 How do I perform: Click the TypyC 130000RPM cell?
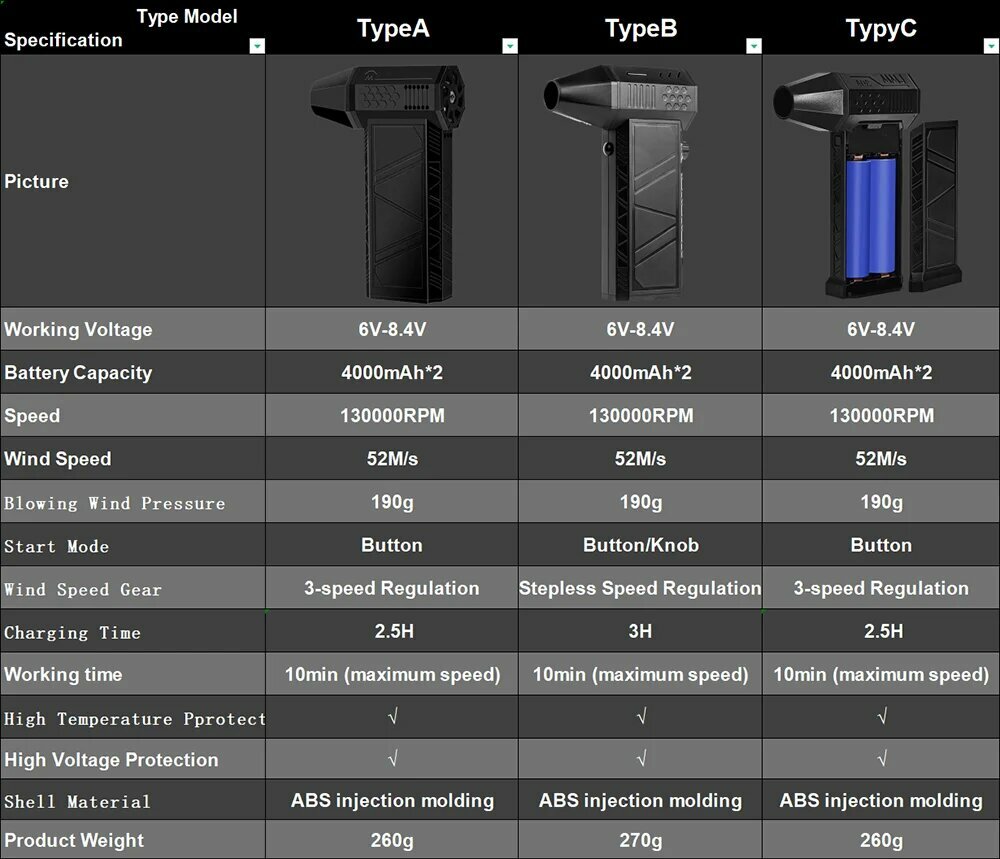pyautogui.click(x=881, y=416)
